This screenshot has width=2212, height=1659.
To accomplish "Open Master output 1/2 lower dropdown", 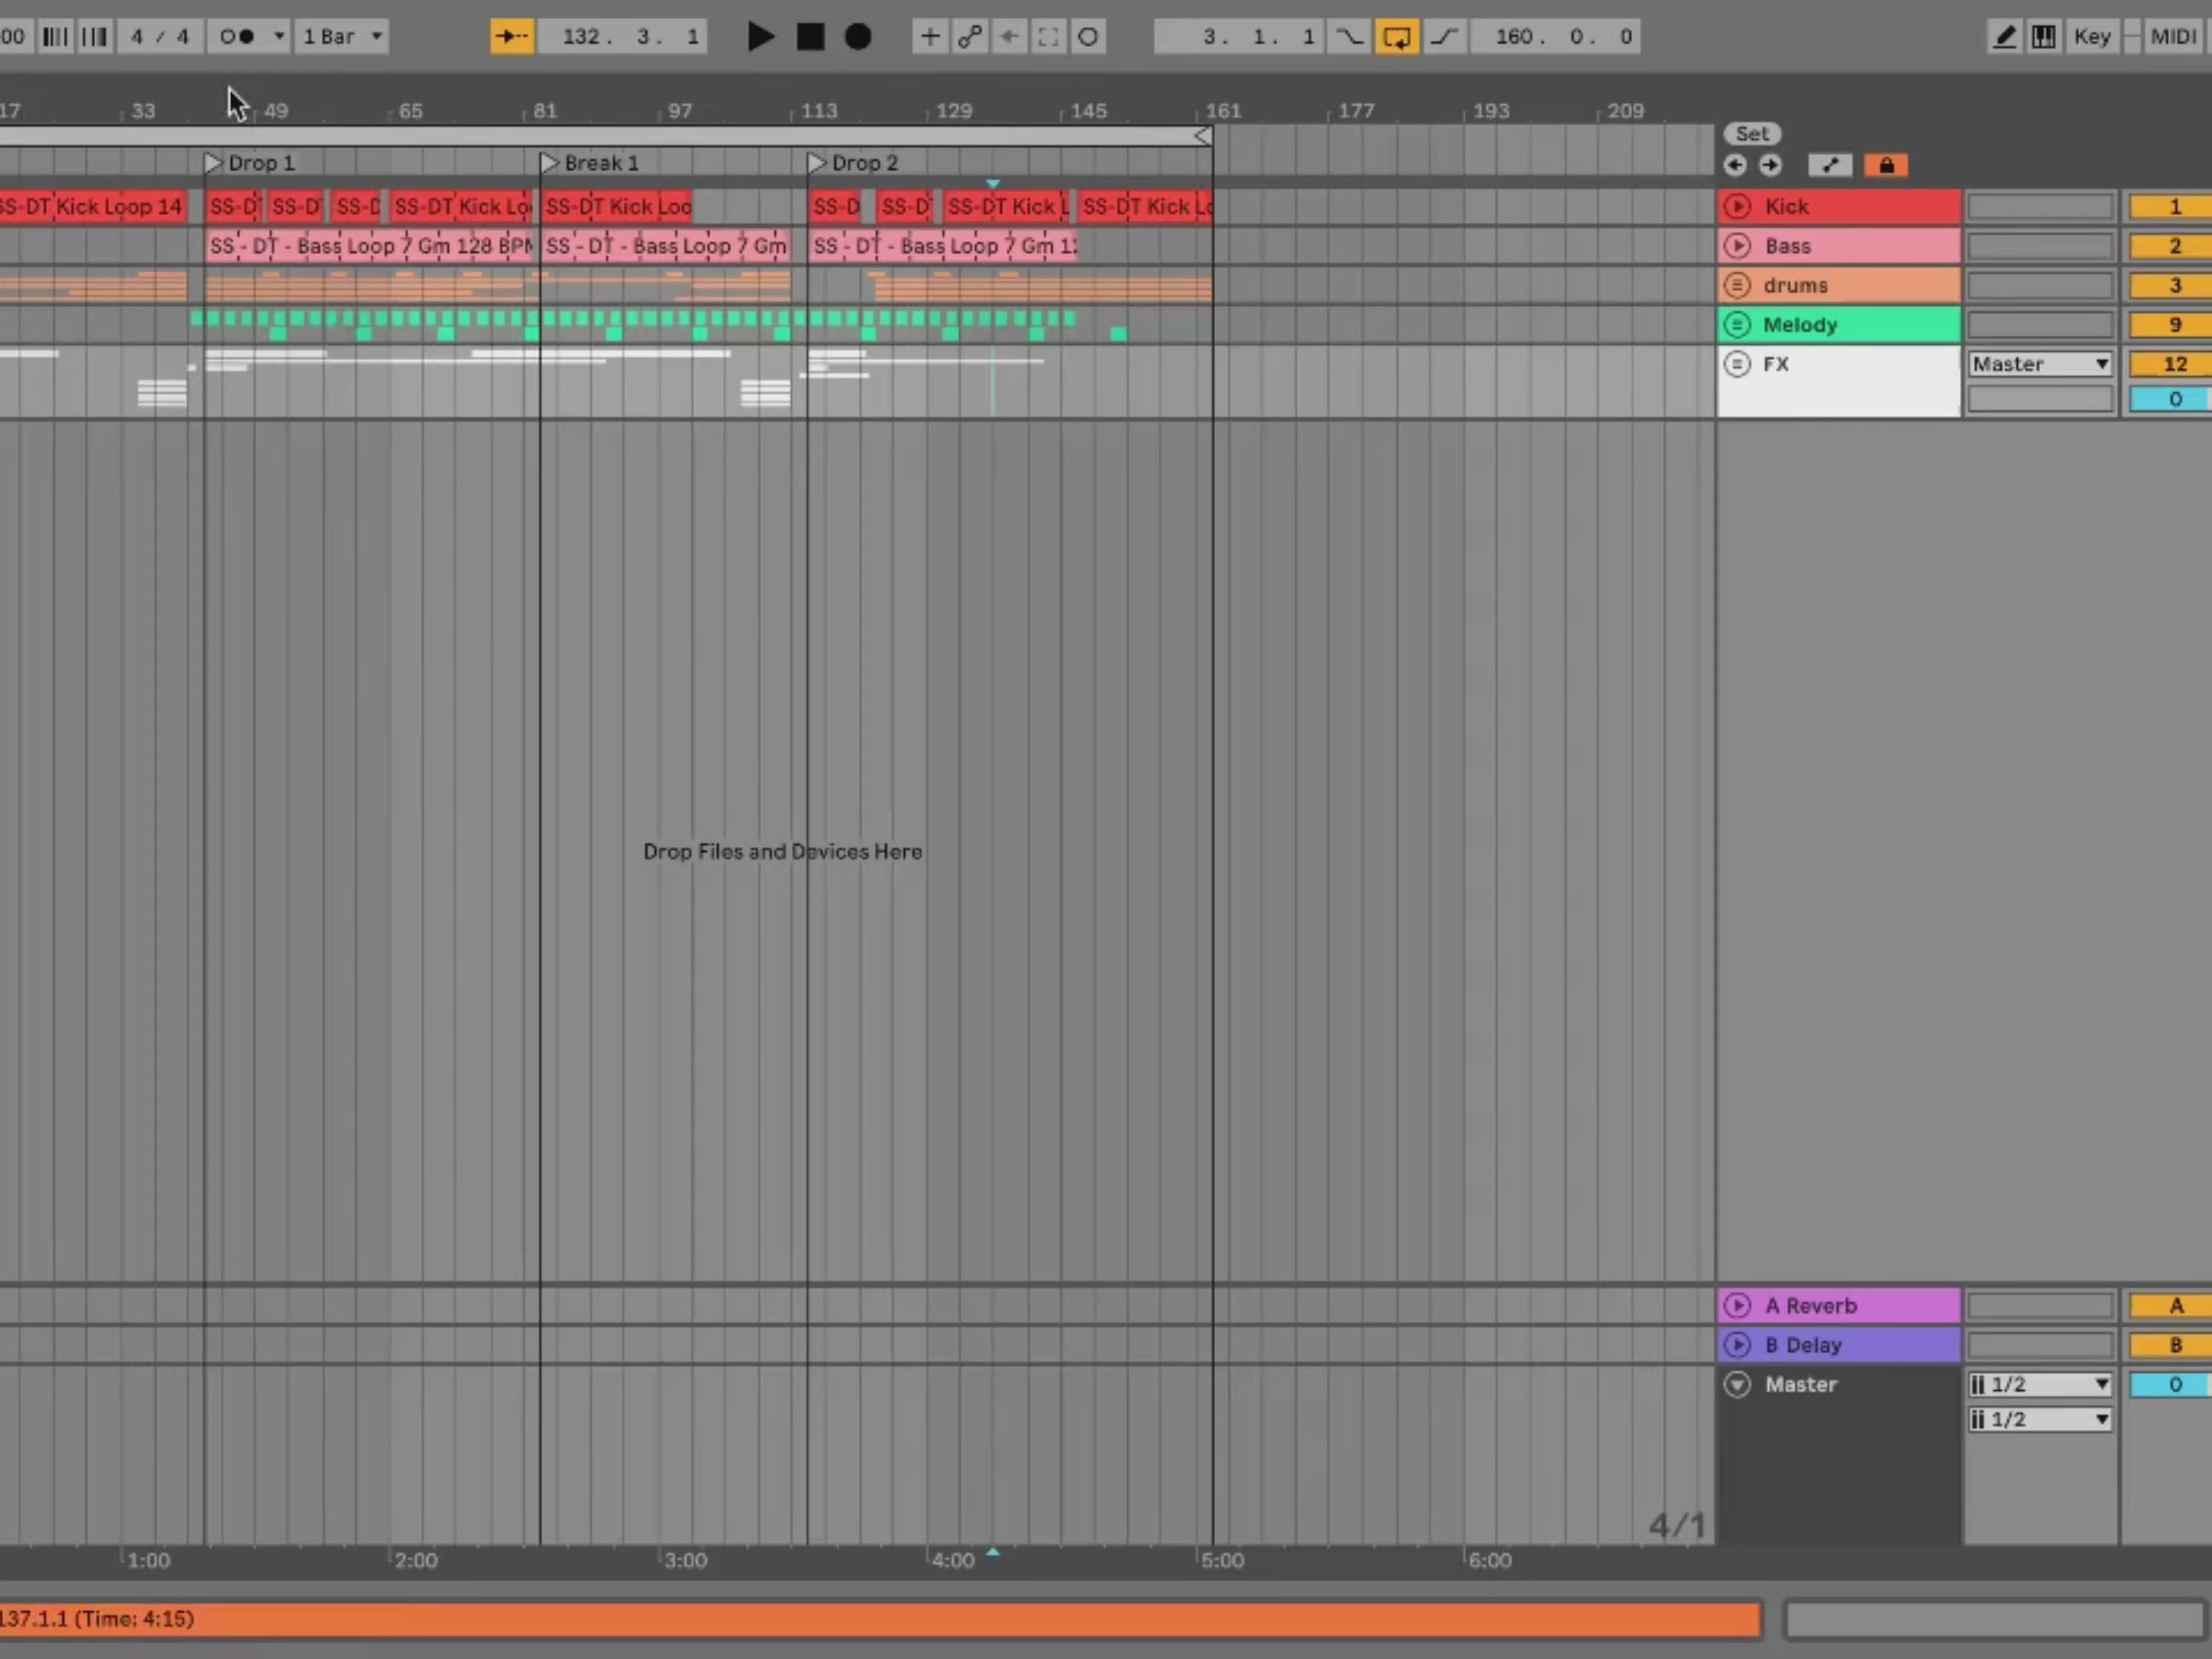I will (x=2040, y=1420).
